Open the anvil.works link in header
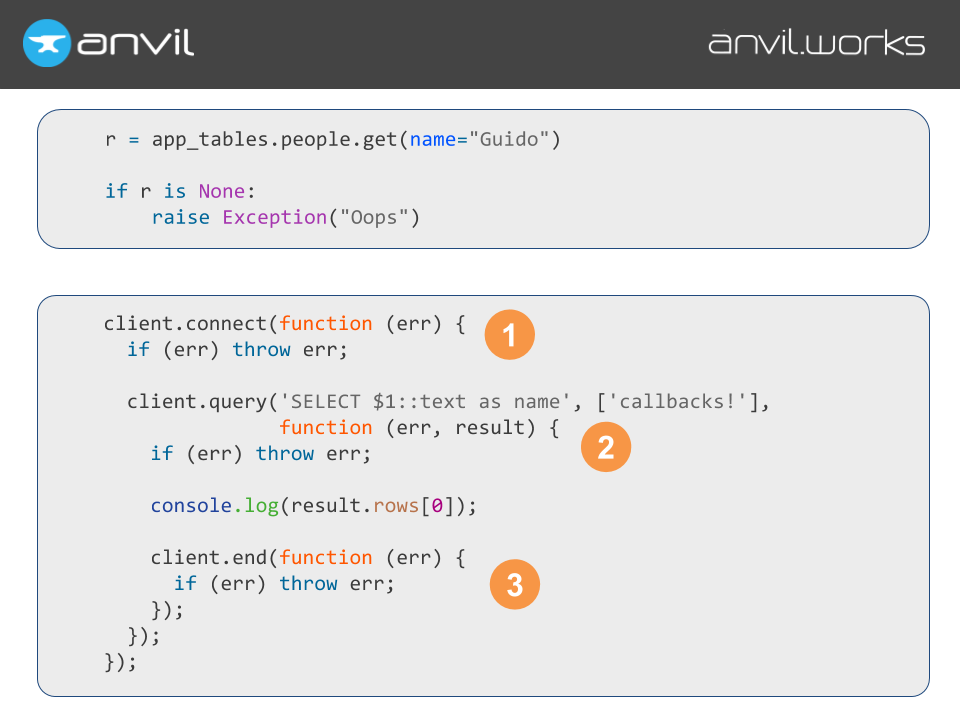The width and height of the screenshot is (960, 720). tap(816, 43)
